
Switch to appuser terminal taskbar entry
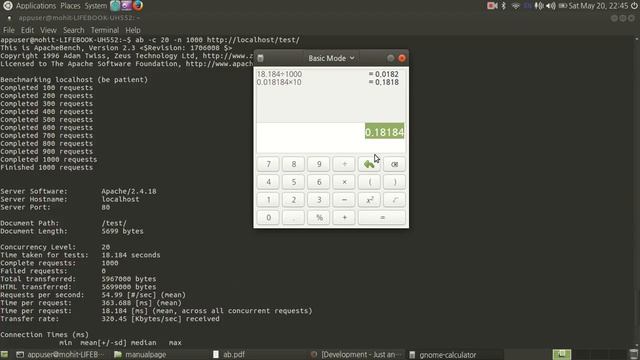point(60,355)
